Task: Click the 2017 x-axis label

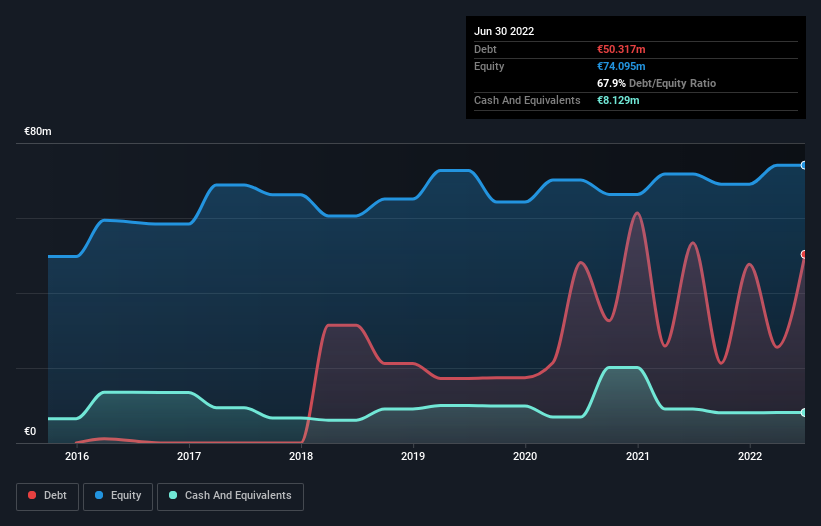Action: (189, 456)
